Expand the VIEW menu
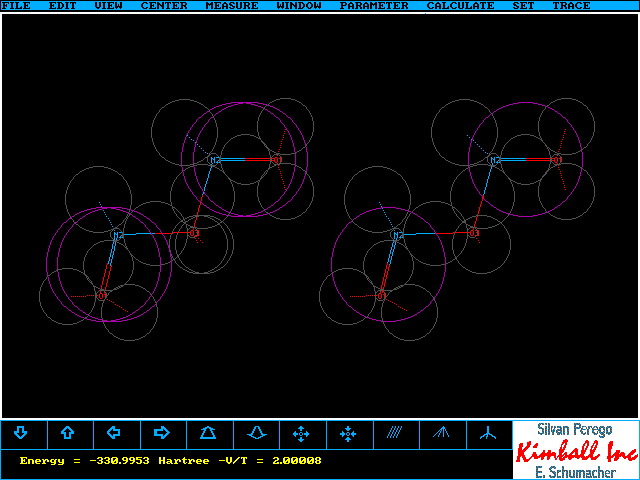This screenshot has width=640, height=480. click(x=109, y=6)
